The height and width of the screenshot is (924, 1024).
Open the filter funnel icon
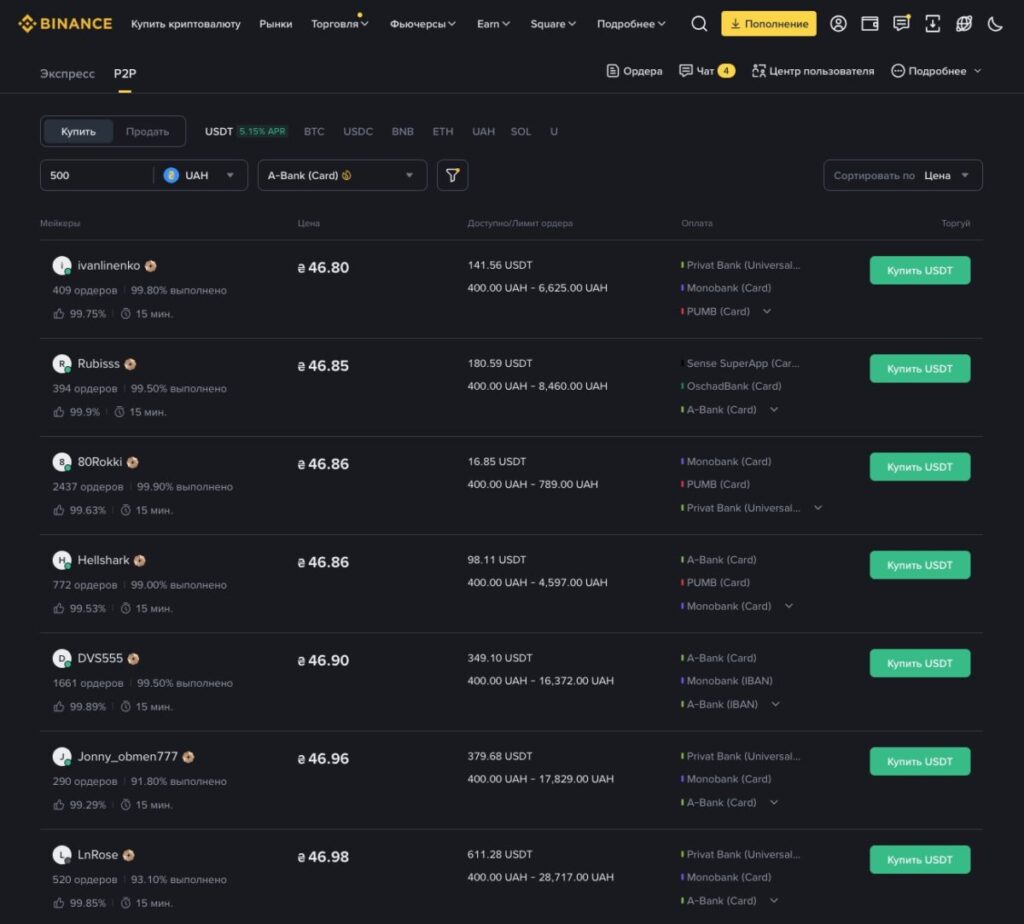pos(452,175)
